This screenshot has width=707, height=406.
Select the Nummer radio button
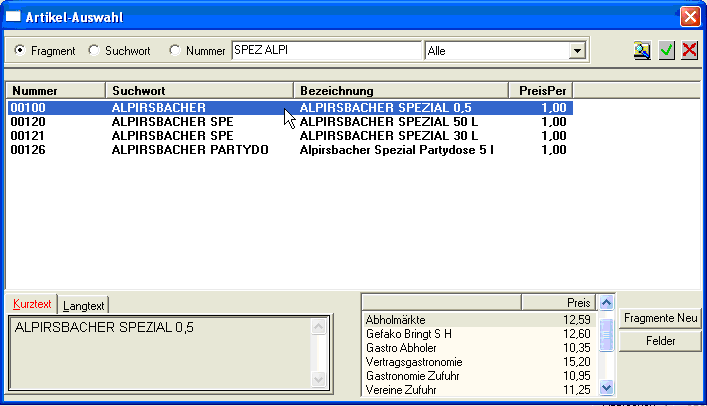pos(176,50)
